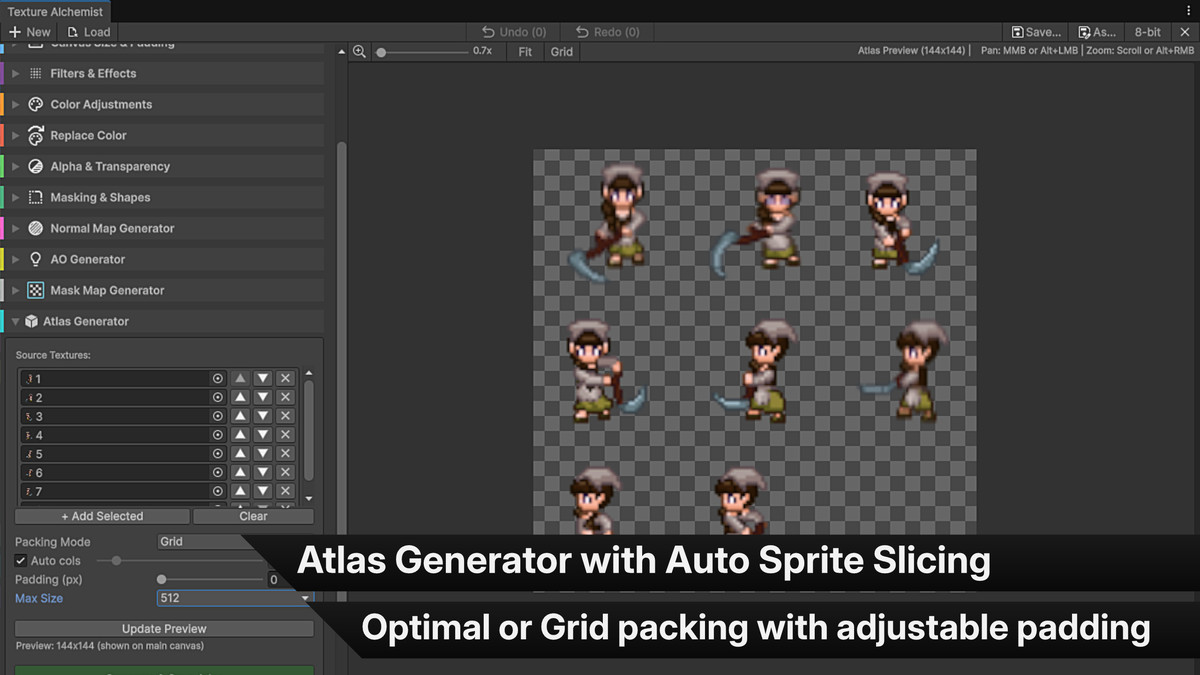Click the Masking & Shapes dashed-square icon

pos(35,197)
